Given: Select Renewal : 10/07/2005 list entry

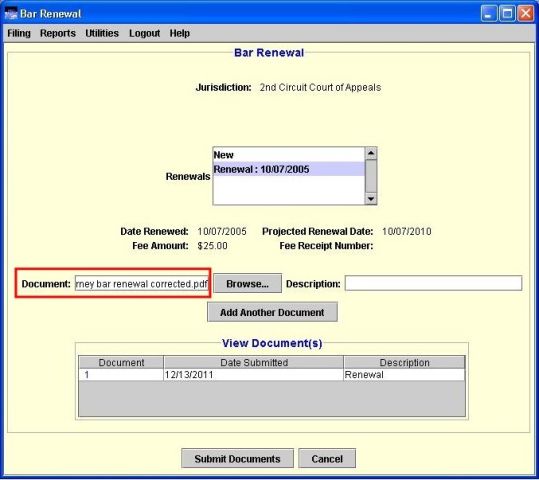Looking at the screenshot, I should [x=289, y=169].
